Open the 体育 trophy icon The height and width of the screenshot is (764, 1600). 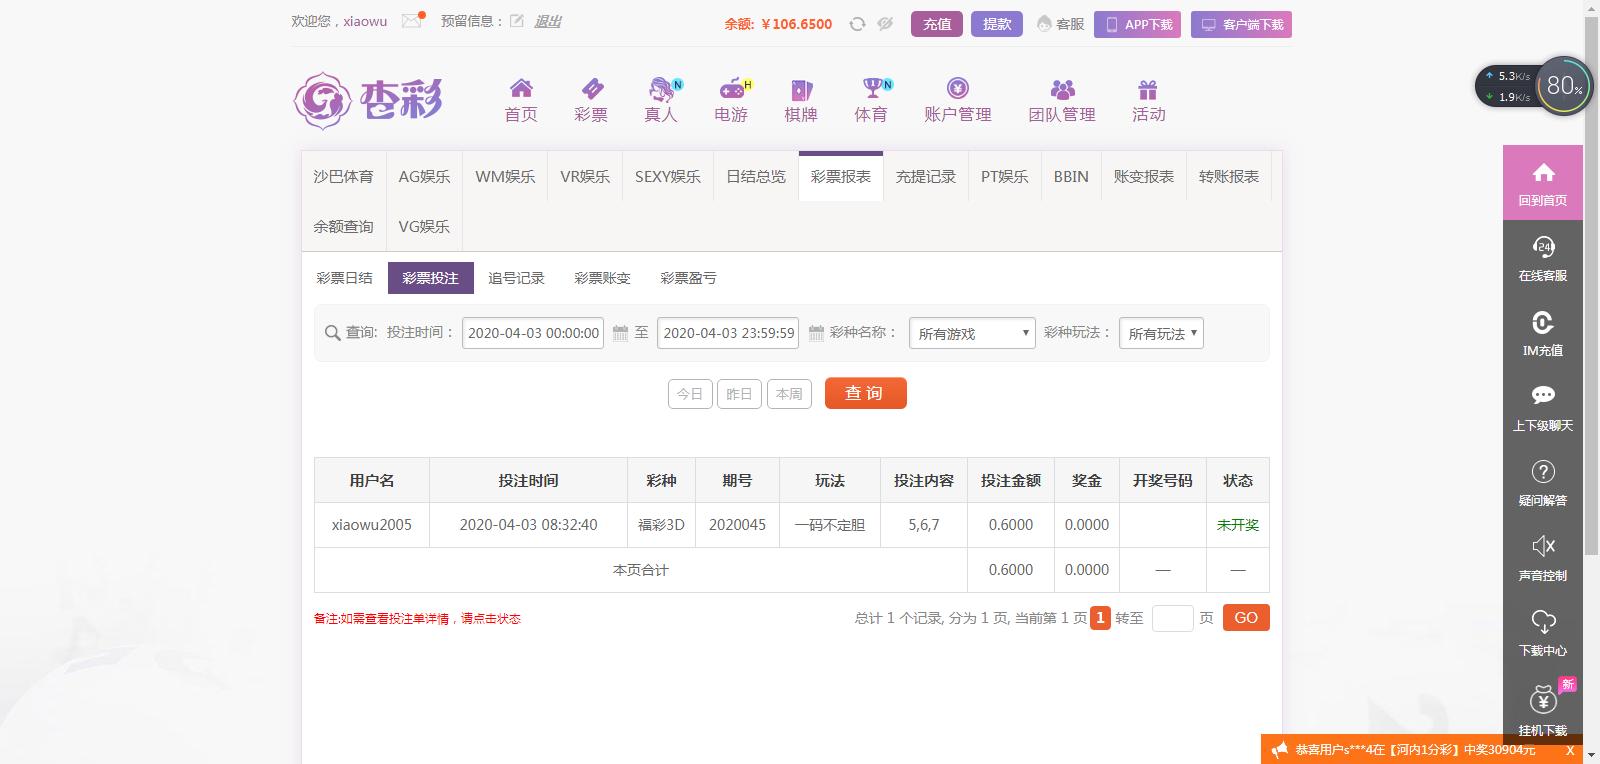(873, 90)
